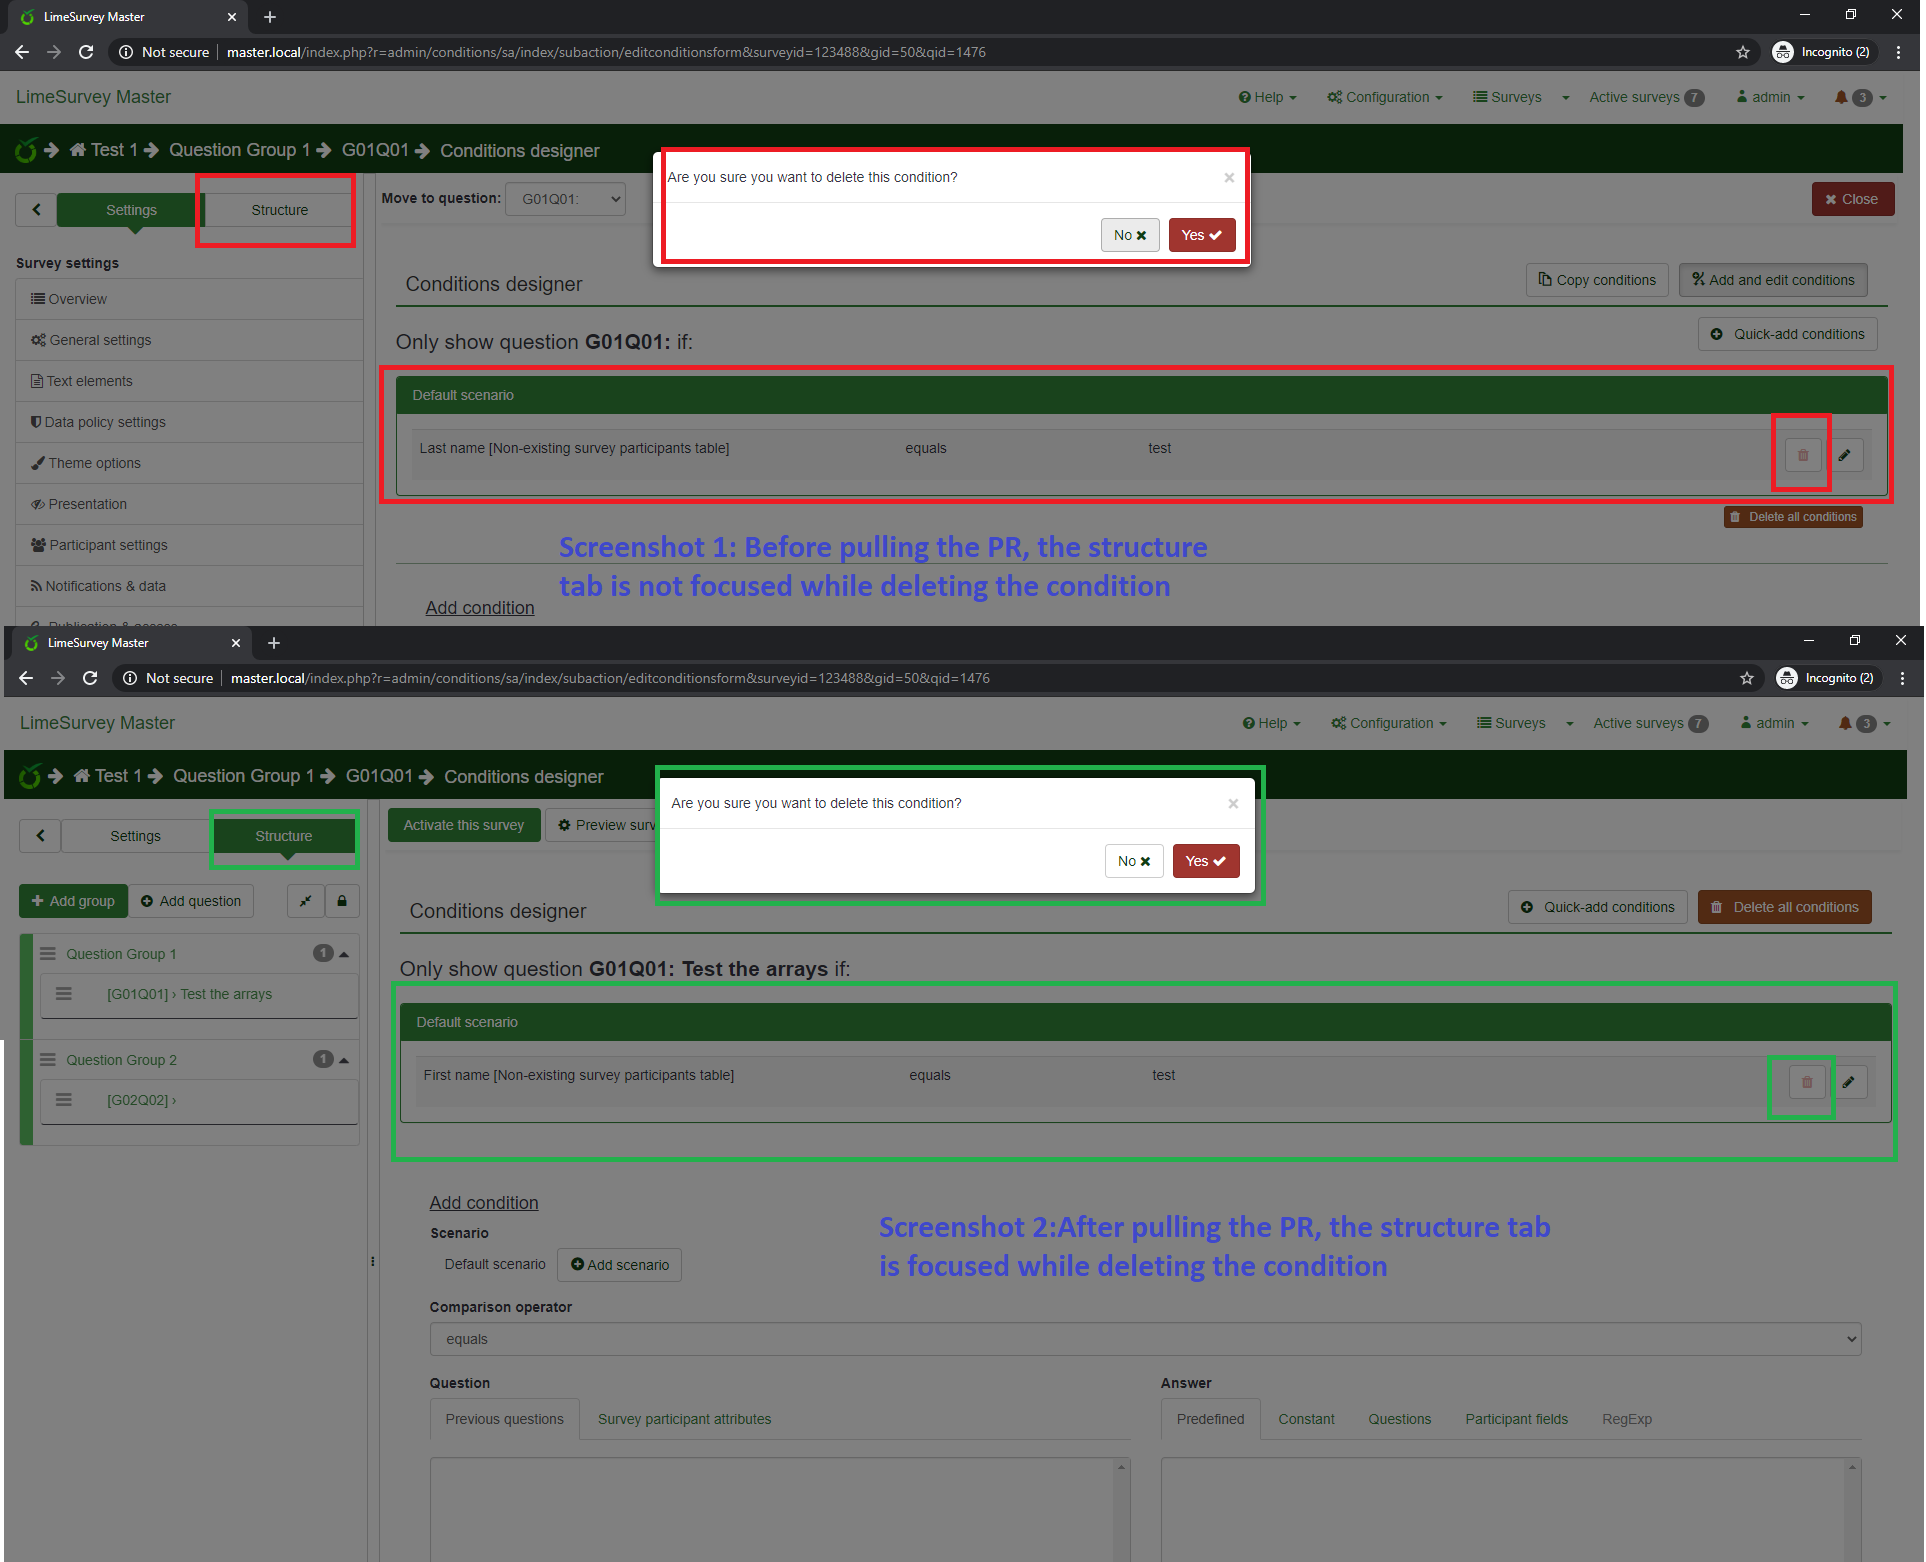Select the RegExp answer tab
1926x1562 pixels.
tap(1626, 1419)
